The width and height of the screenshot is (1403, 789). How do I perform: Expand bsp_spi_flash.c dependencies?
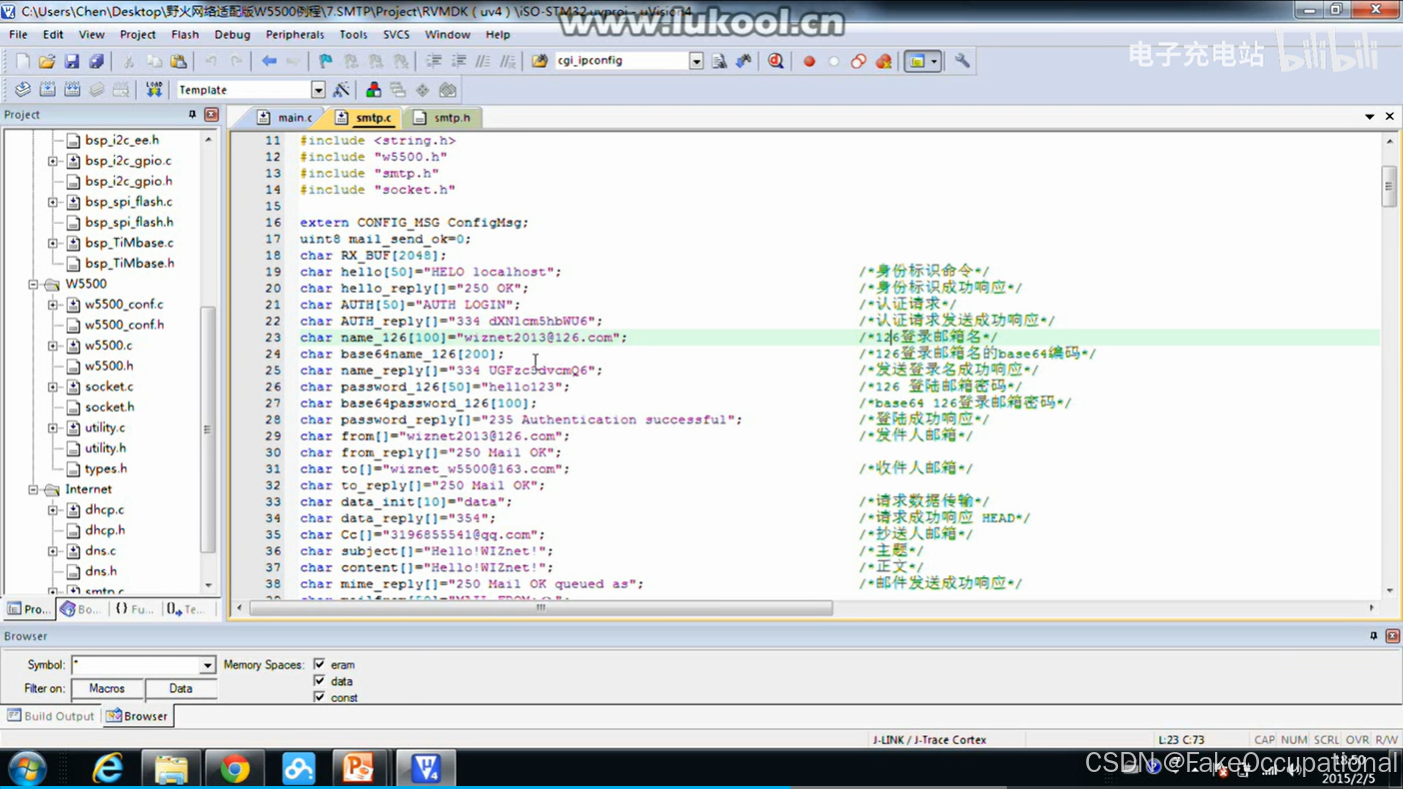(x=53, y=202)
